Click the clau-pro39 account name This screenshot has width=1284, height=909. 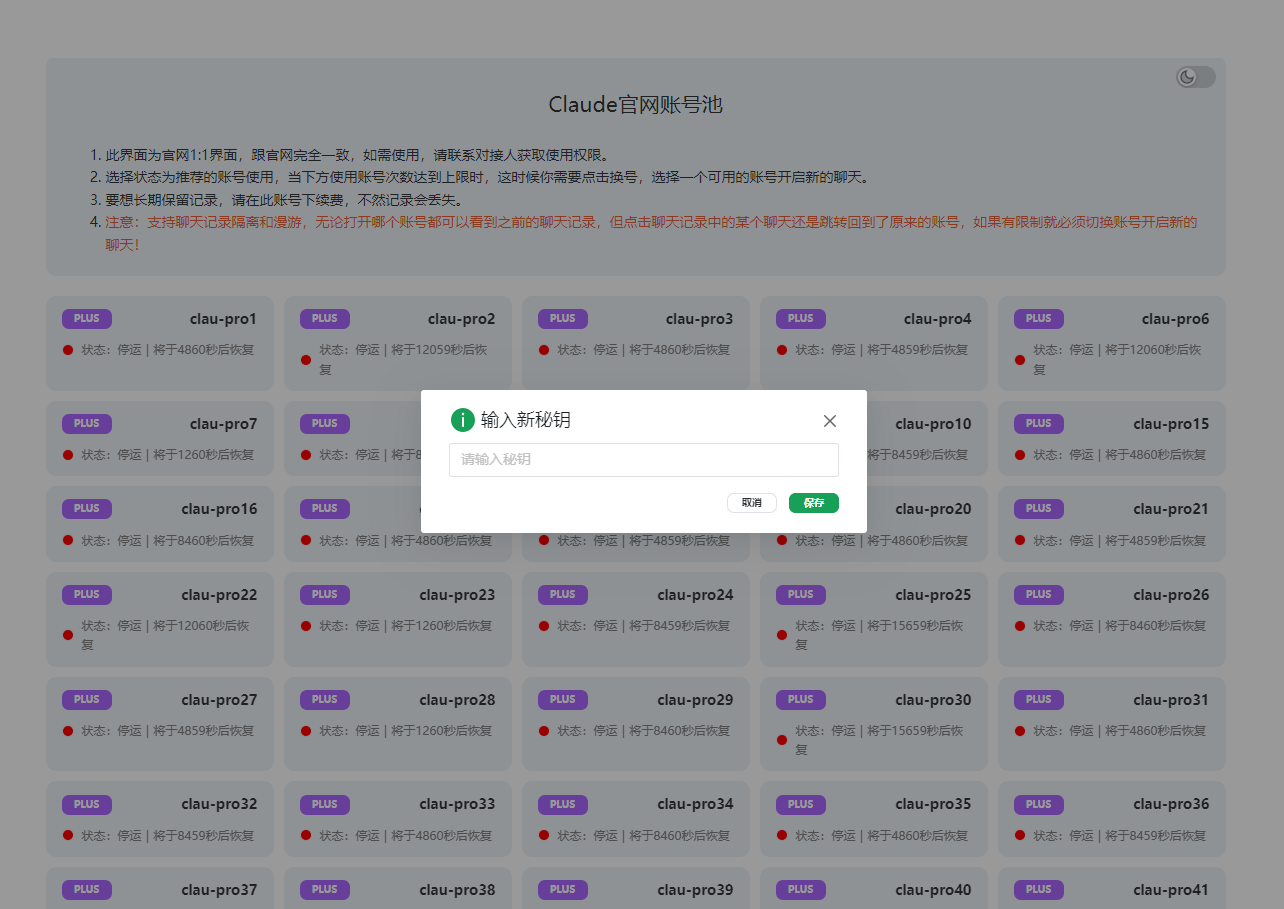[x=695, y=890]
